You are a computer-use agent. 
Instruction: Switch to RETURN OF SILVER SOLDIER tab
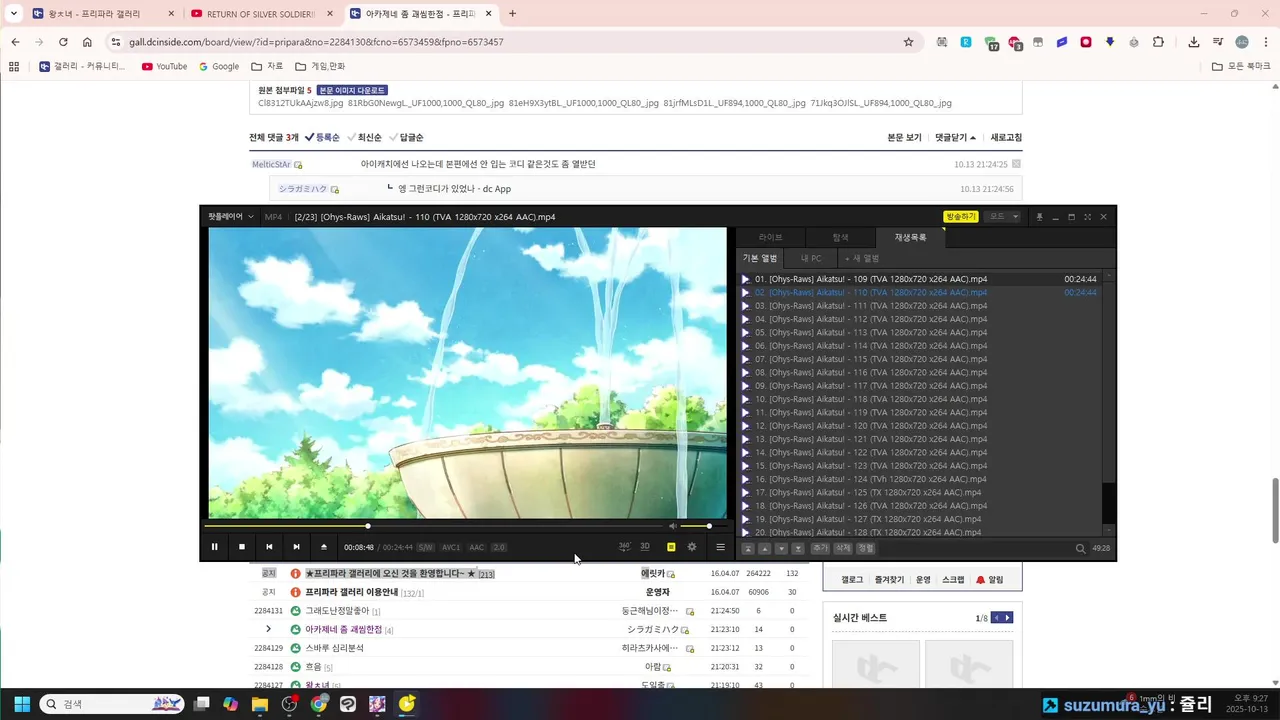(x=261, y=14)
